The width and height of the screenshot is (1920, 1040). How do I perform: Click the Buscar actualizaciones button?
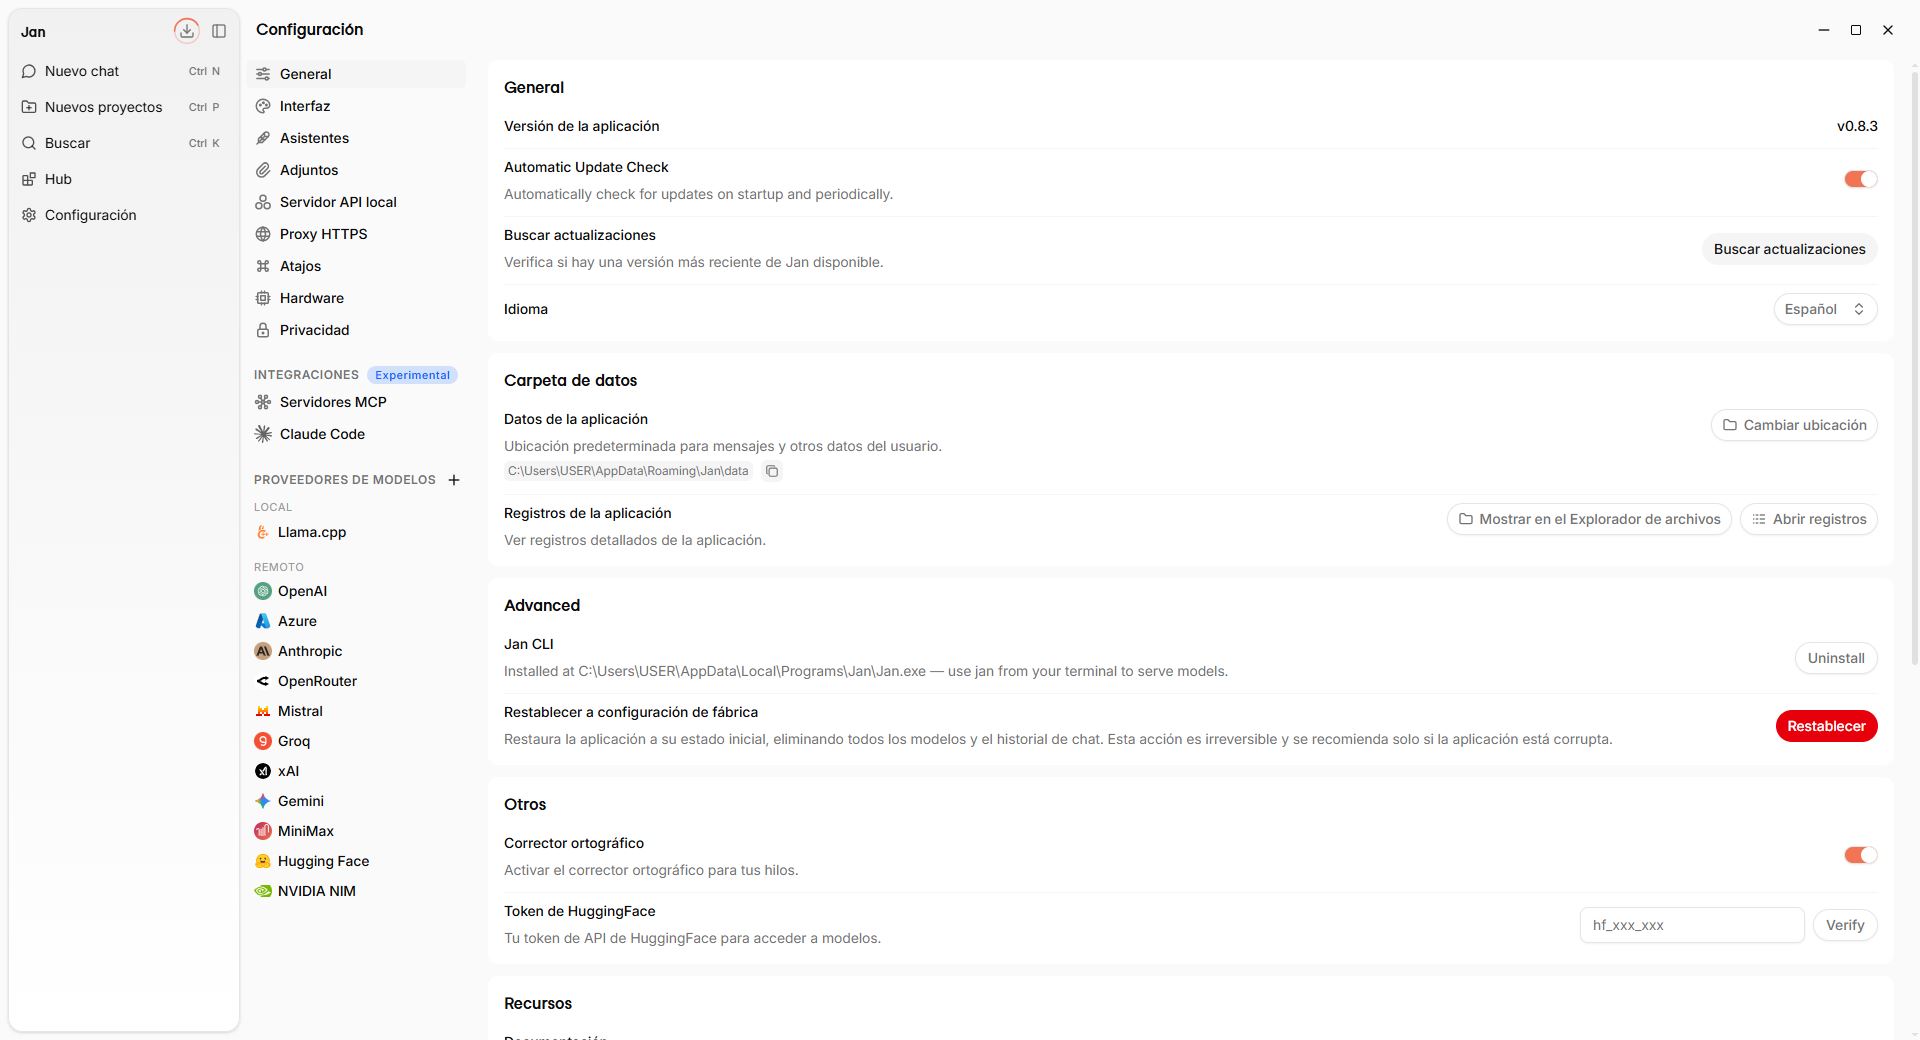pos(1789,249)
